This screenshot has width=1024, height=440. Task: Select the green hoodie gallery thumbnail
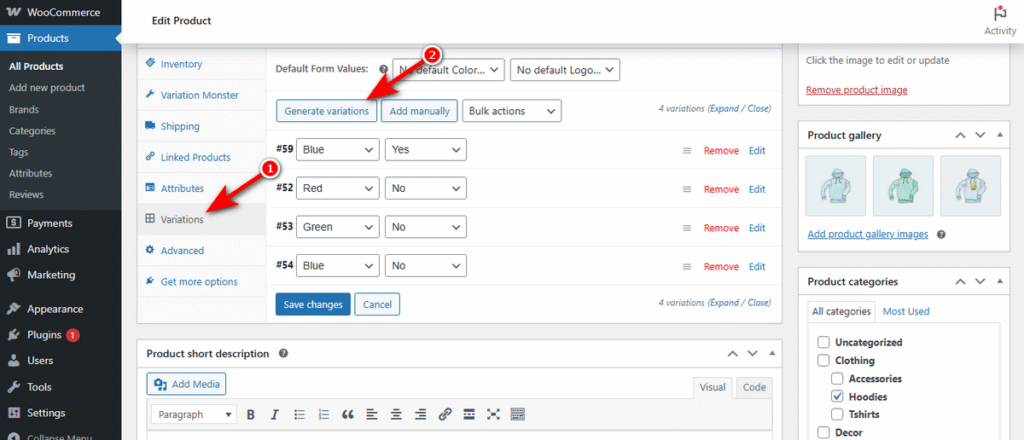click(903, 185)
